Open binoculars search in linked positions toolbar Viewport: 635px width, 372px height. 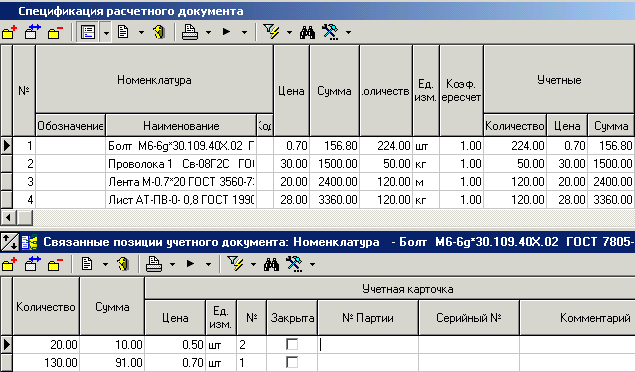click(271, 265)
